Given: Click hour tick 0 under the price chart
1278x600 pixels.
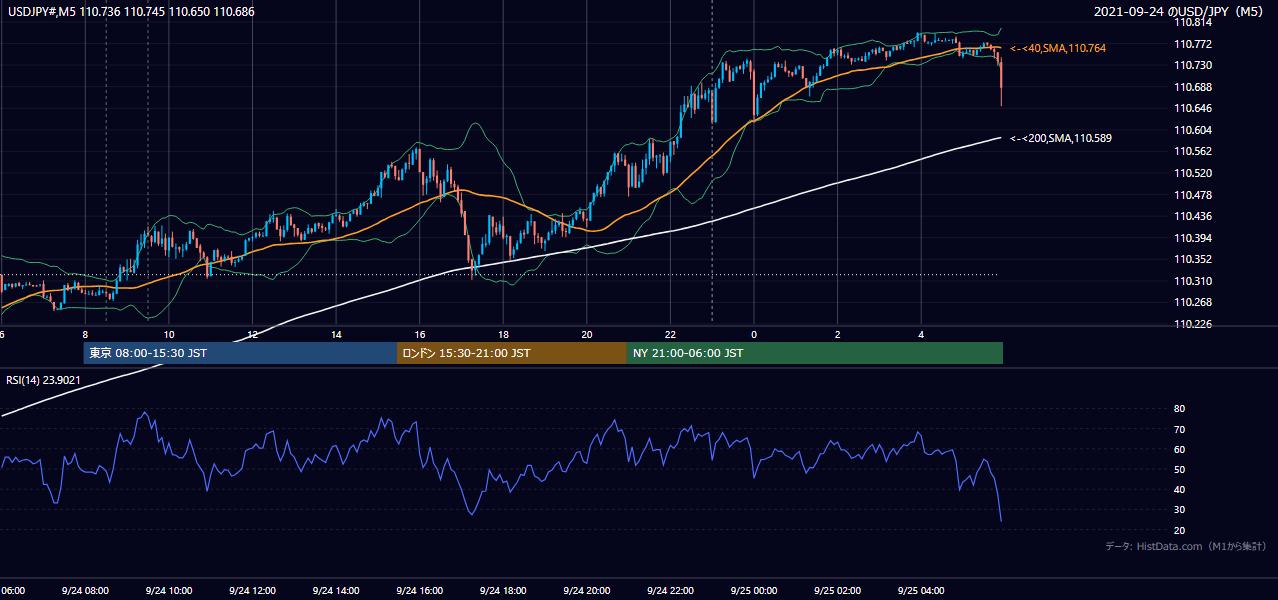Looking at the screenshot, I should [x=754, y=334].
